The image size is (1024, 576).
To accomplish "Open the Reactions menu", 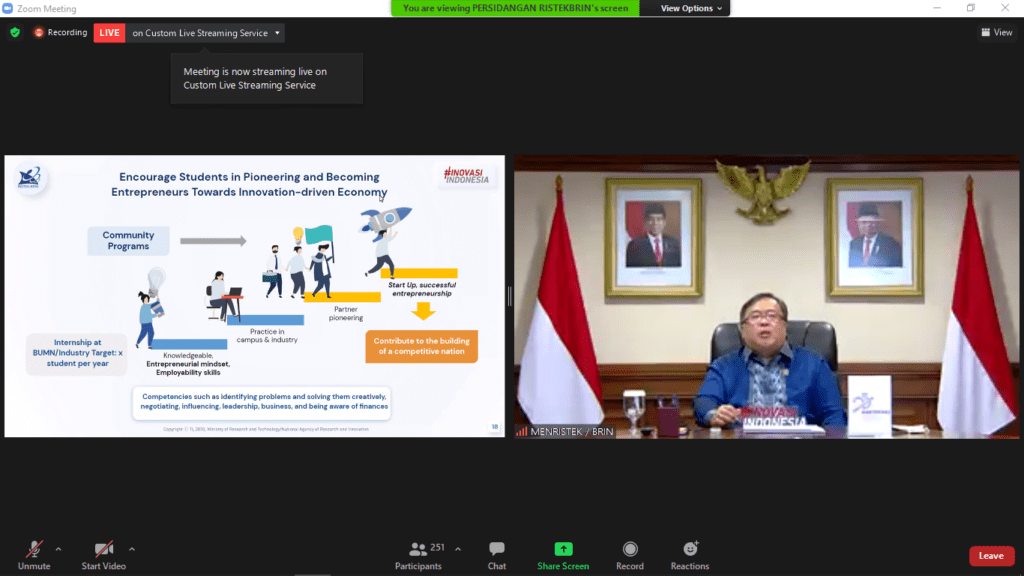I will point(690,555).
